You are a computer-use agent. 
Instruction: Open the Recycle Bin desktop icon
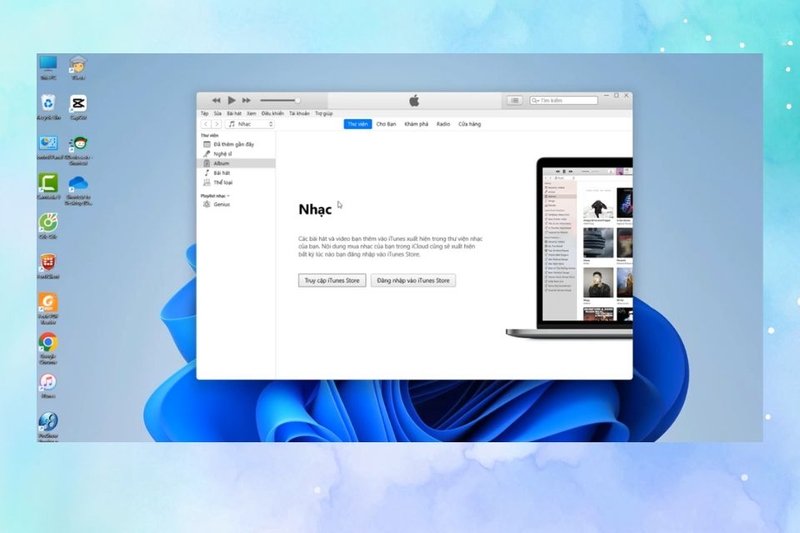point(48,107)
